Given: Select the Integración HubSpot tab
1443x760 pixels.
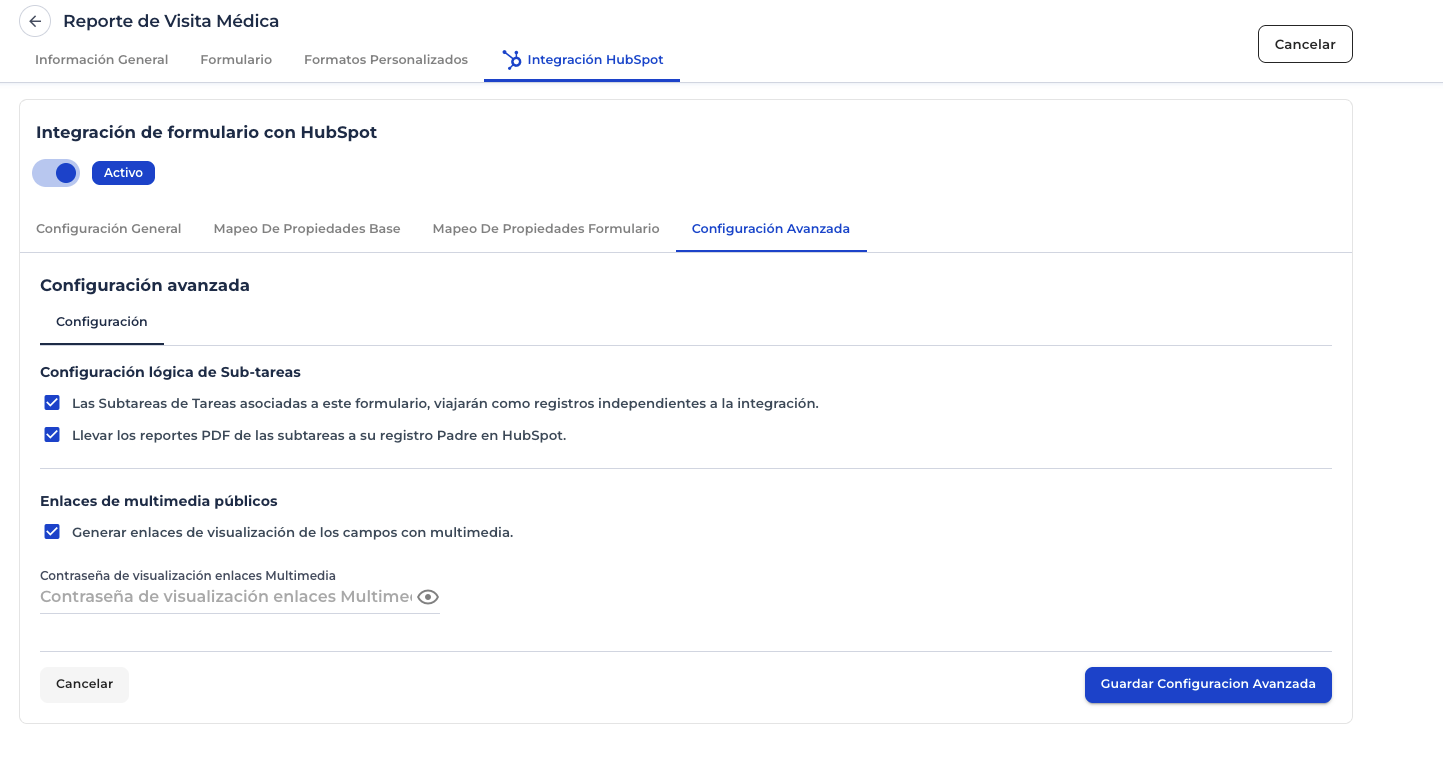Looking at the screenshot, I should click(595, 60).
